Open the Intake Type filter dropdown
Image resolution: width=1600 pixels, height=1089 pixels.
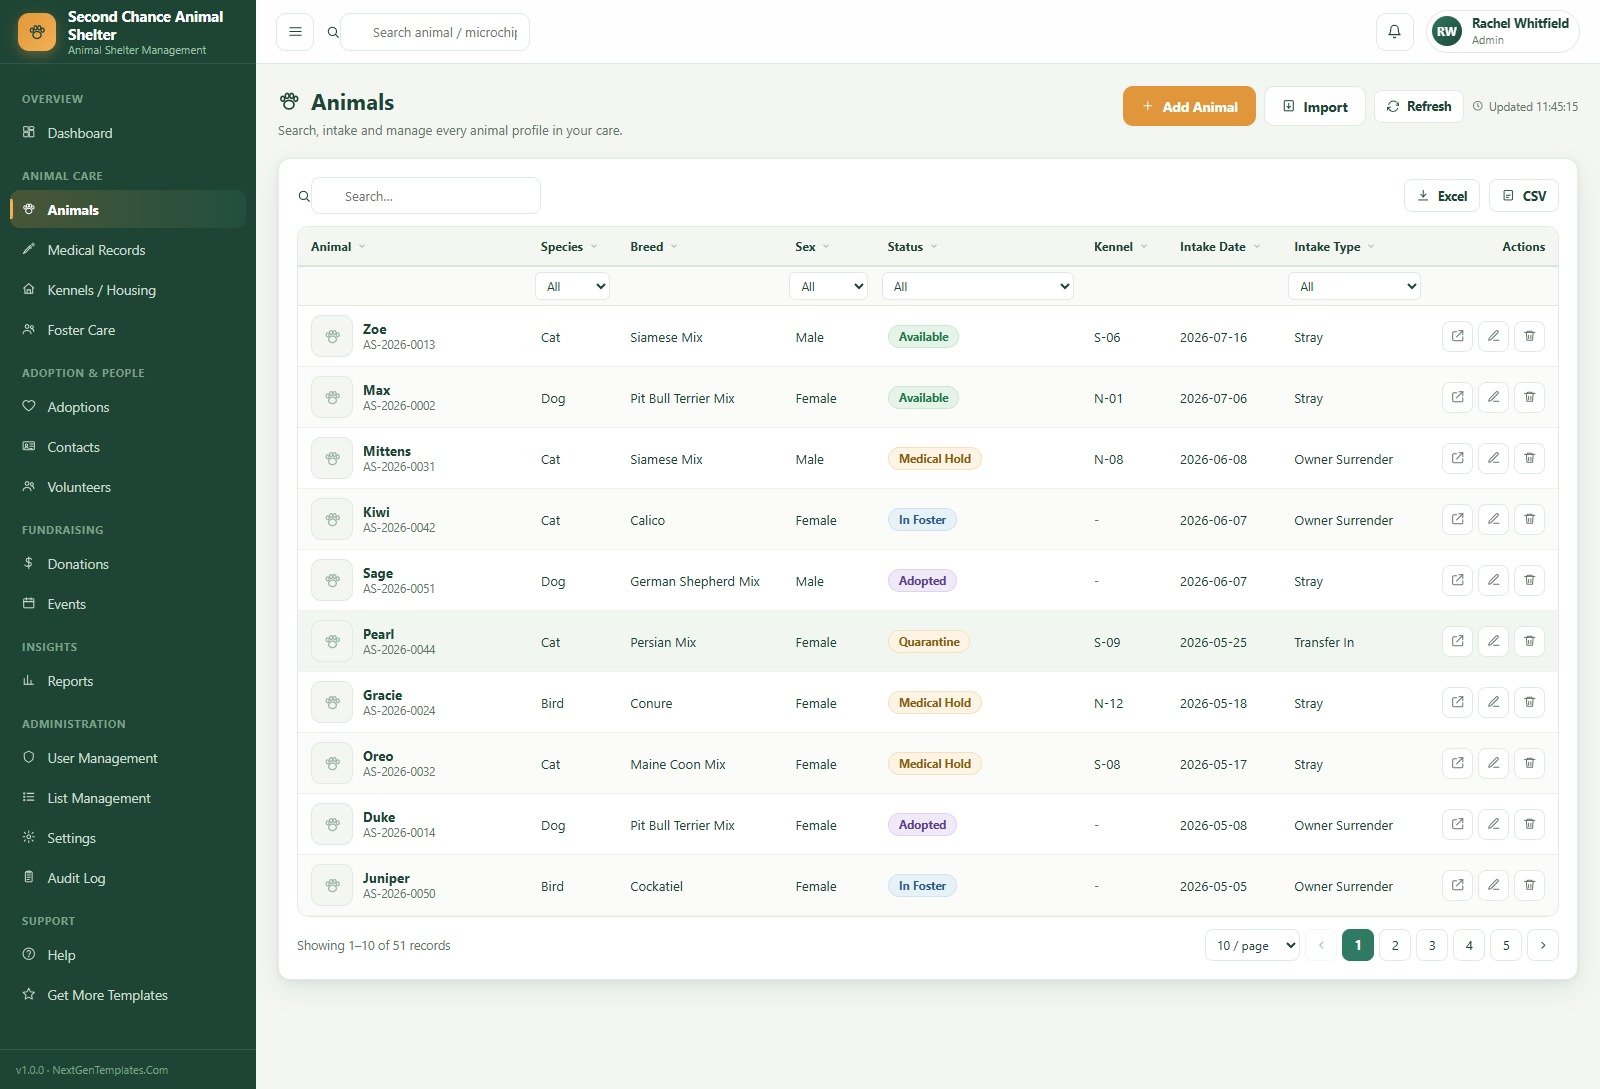click(x=1354, y=286)
